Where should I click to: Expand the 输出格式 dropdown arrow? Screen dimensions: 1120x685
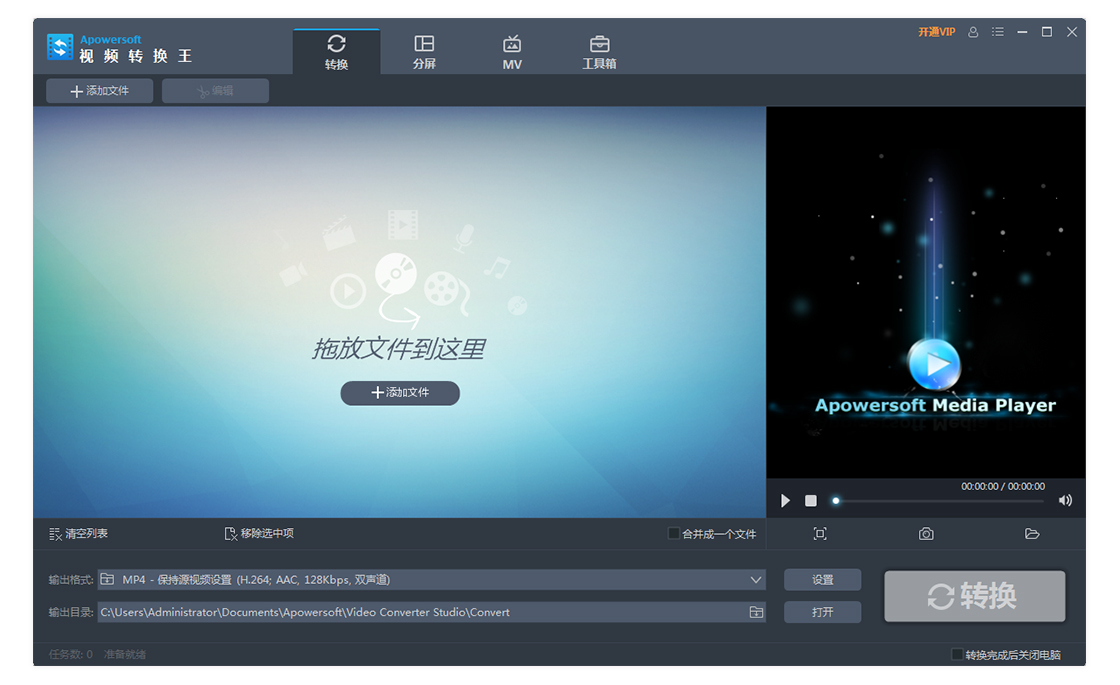[756, 580]
